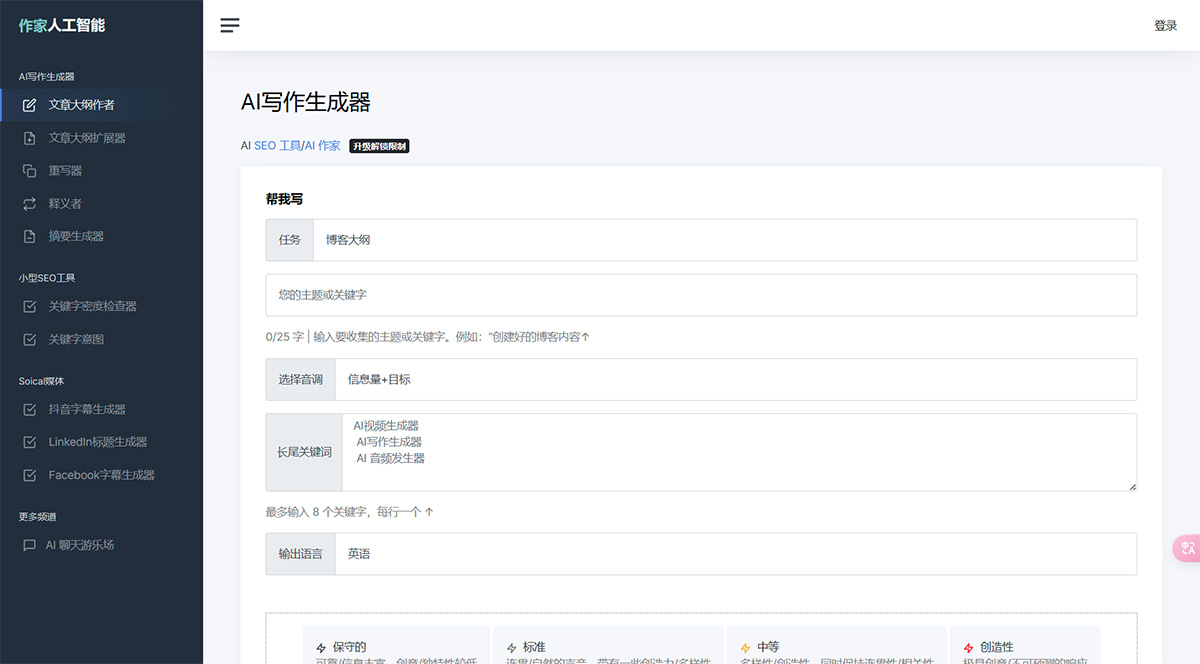Click the 摘要生成器 document icon

[31, 236]
